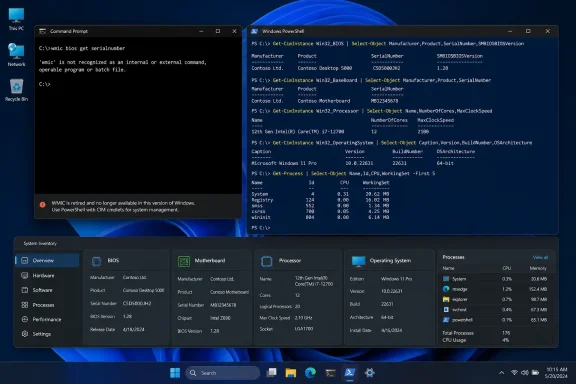Open the volume speaker tray icon
This screenshot has width=576, height=384.
point(525,373)
